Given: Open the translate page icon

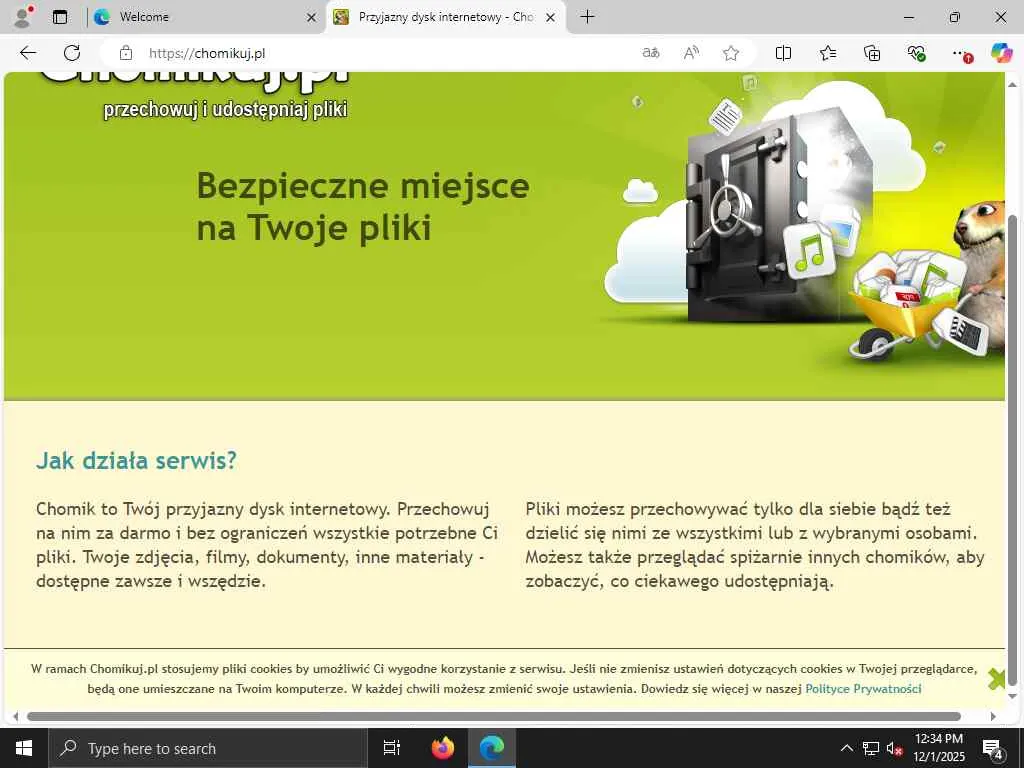Looking at the screenshot, I should (x=651, y=53).
